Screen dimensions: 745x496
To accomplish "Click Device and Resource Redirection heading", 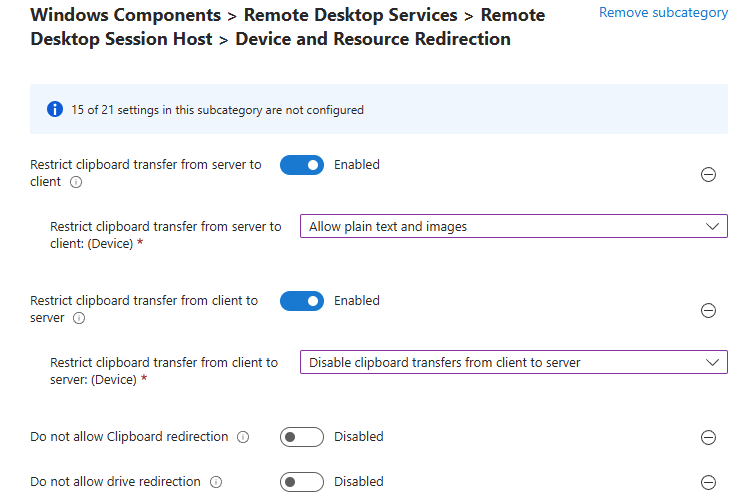I will pos(372,40).
